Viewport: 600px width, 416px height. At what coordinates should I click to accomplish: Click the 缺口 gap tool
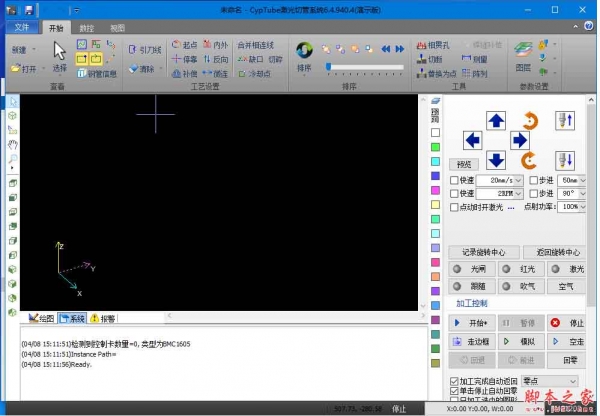[251, 59]
